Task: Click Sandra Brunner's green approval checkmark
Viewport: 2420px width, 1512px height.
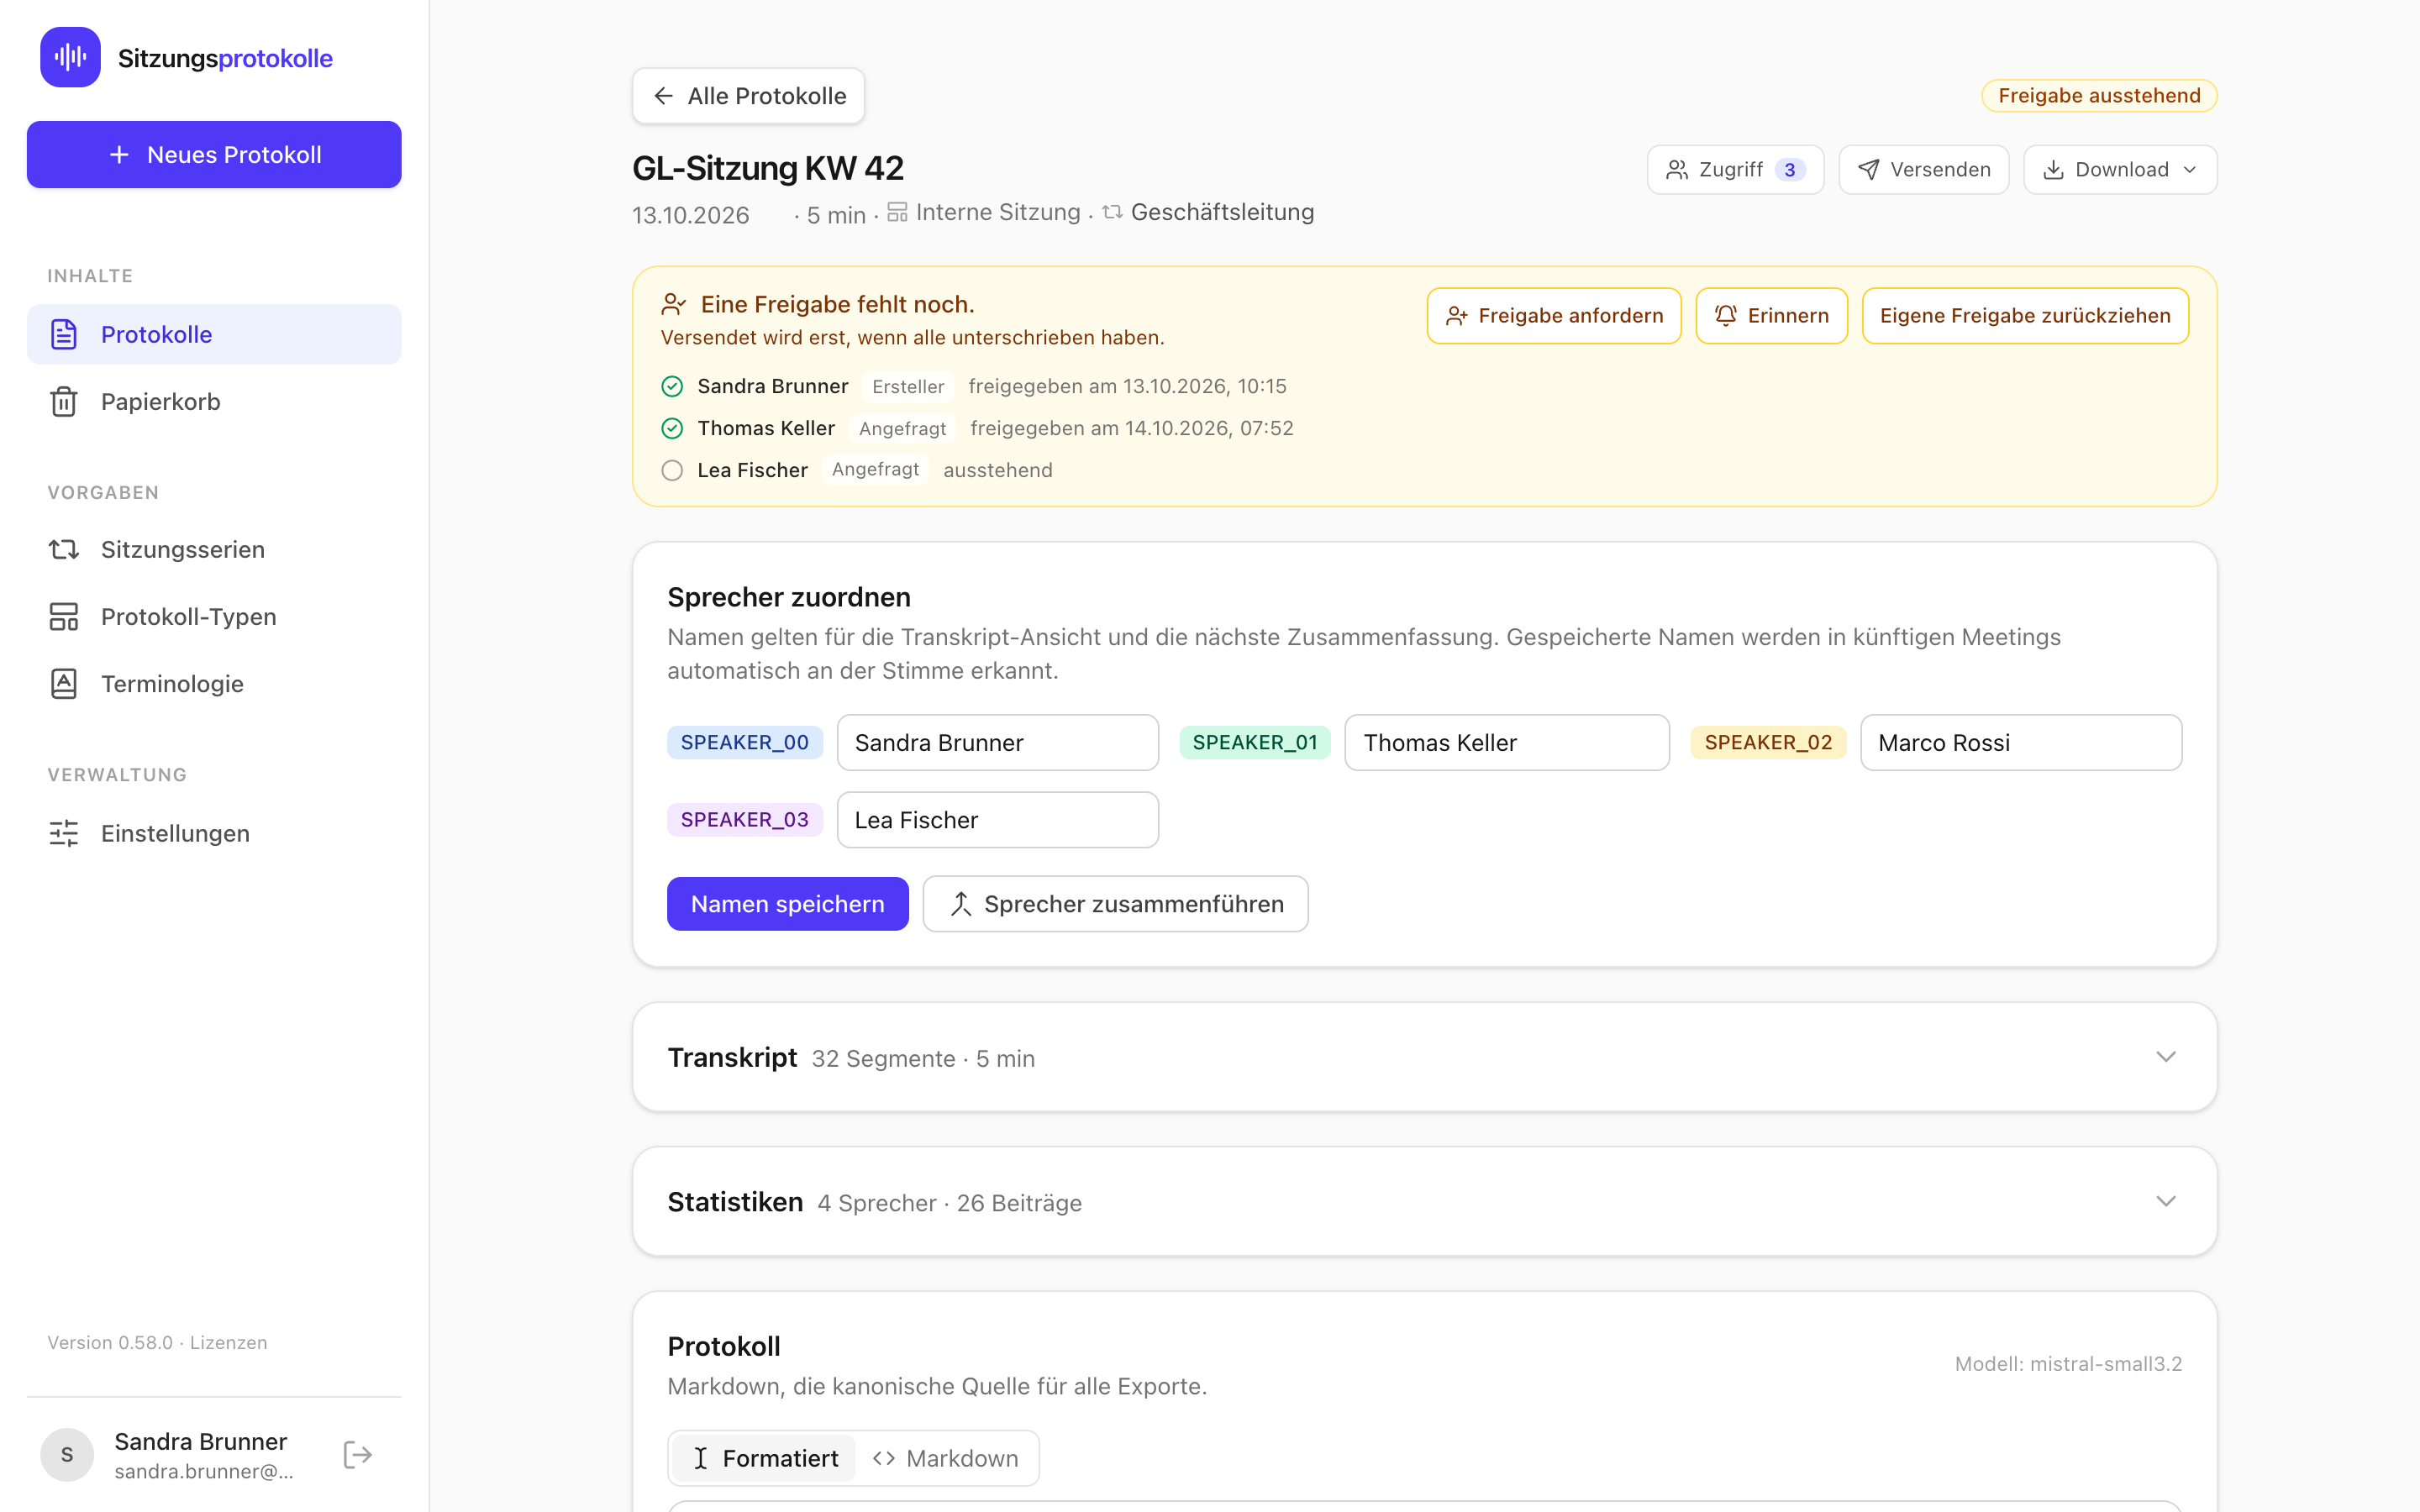Action: (x=672, y=386)
